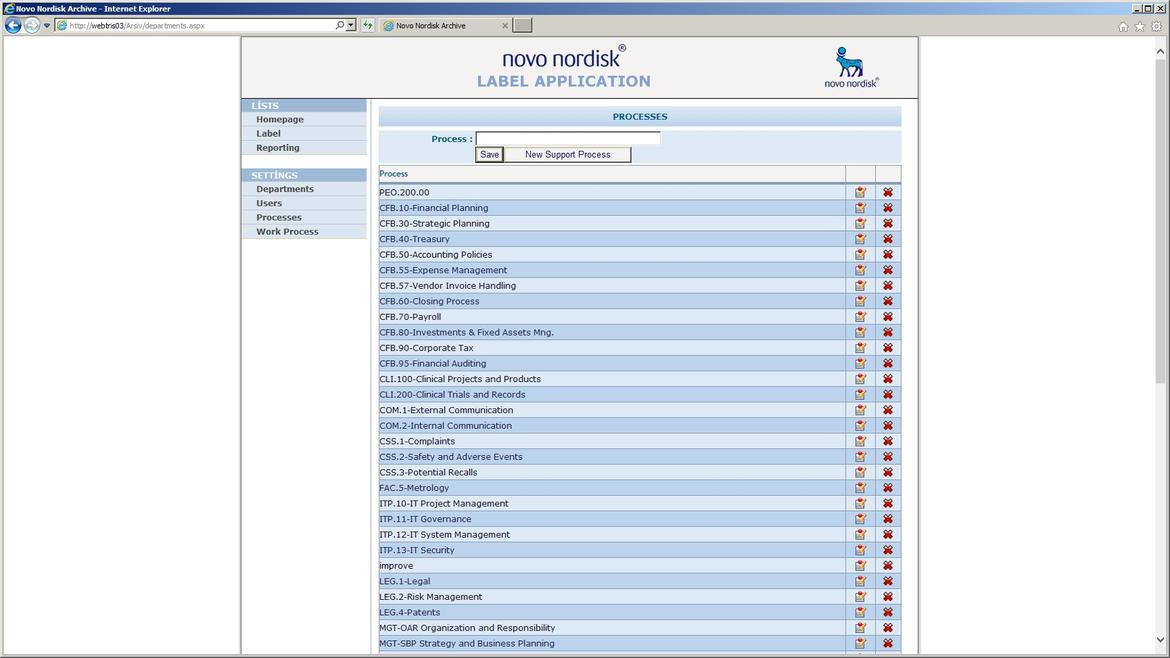Open Users under Settings
The image size is (1170, 658).
[269, 203]
